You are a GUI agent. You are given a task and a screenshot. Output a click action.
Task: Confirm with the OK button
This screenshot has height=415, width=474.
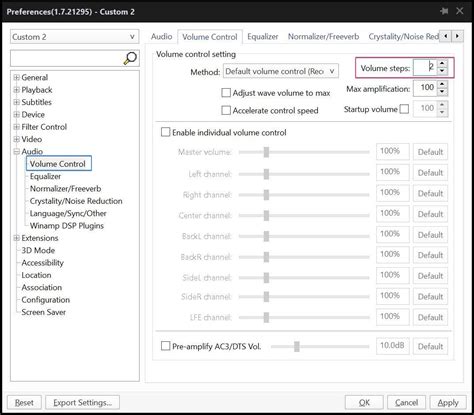(364, 403)
